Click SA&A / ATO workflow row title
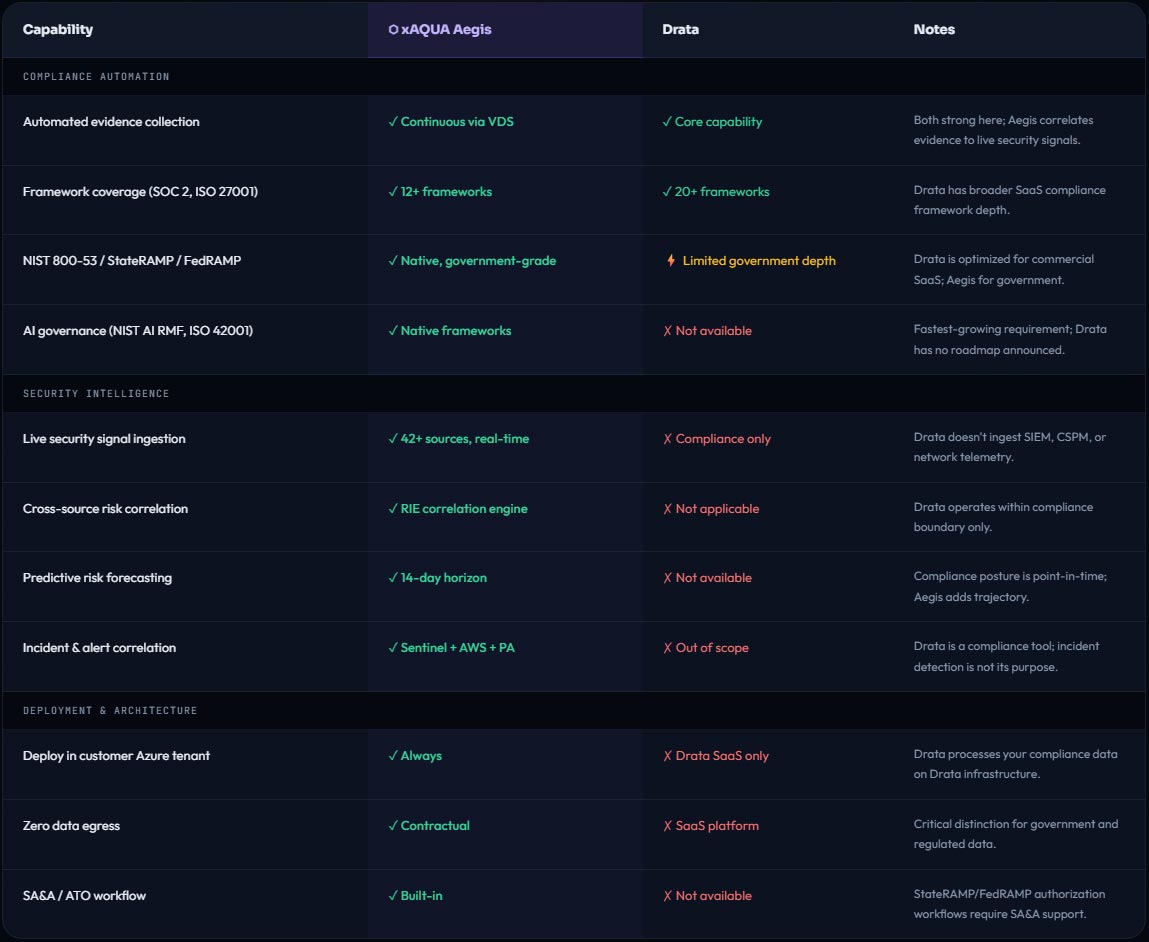Viewport: 1149px width, 942px height. coord(84,895)
